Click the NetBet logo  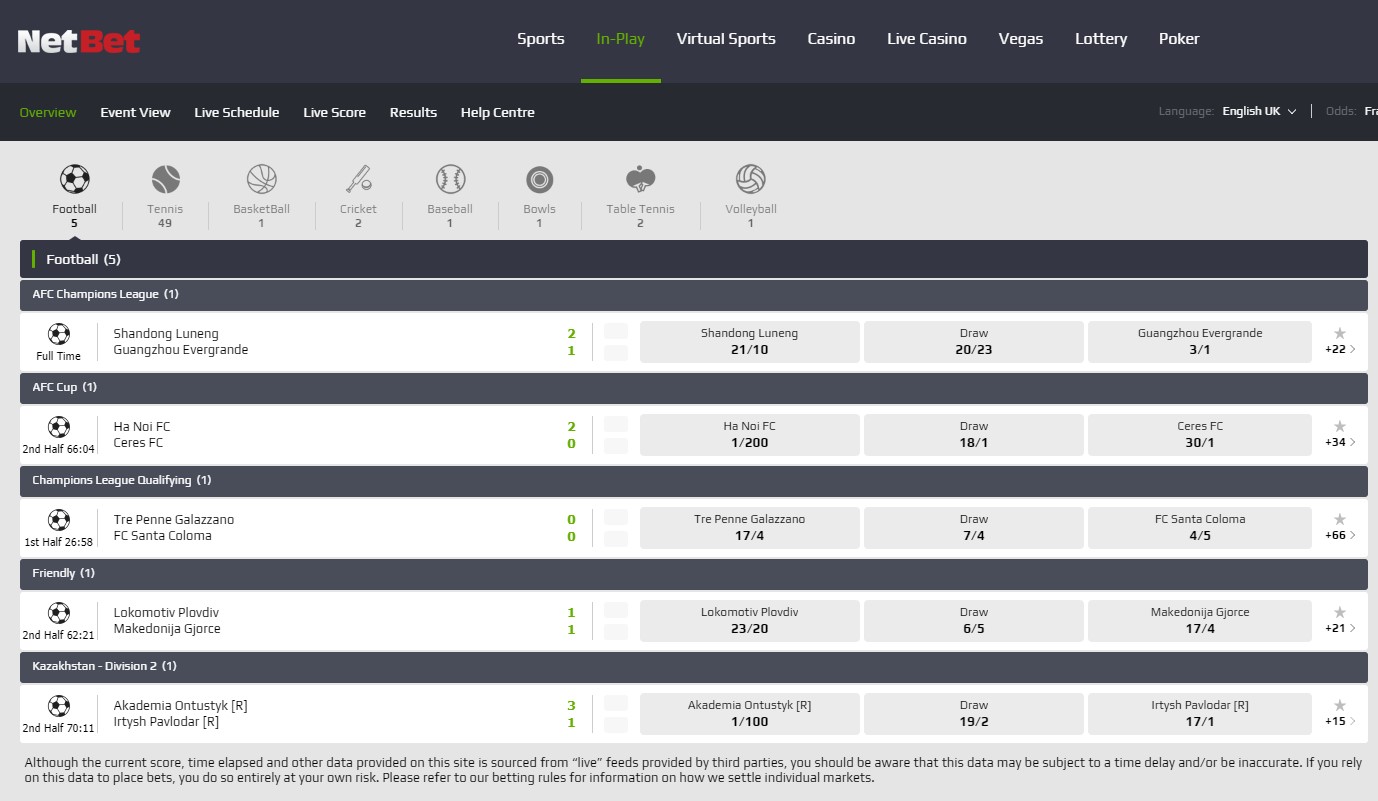[x=79, y=41]
